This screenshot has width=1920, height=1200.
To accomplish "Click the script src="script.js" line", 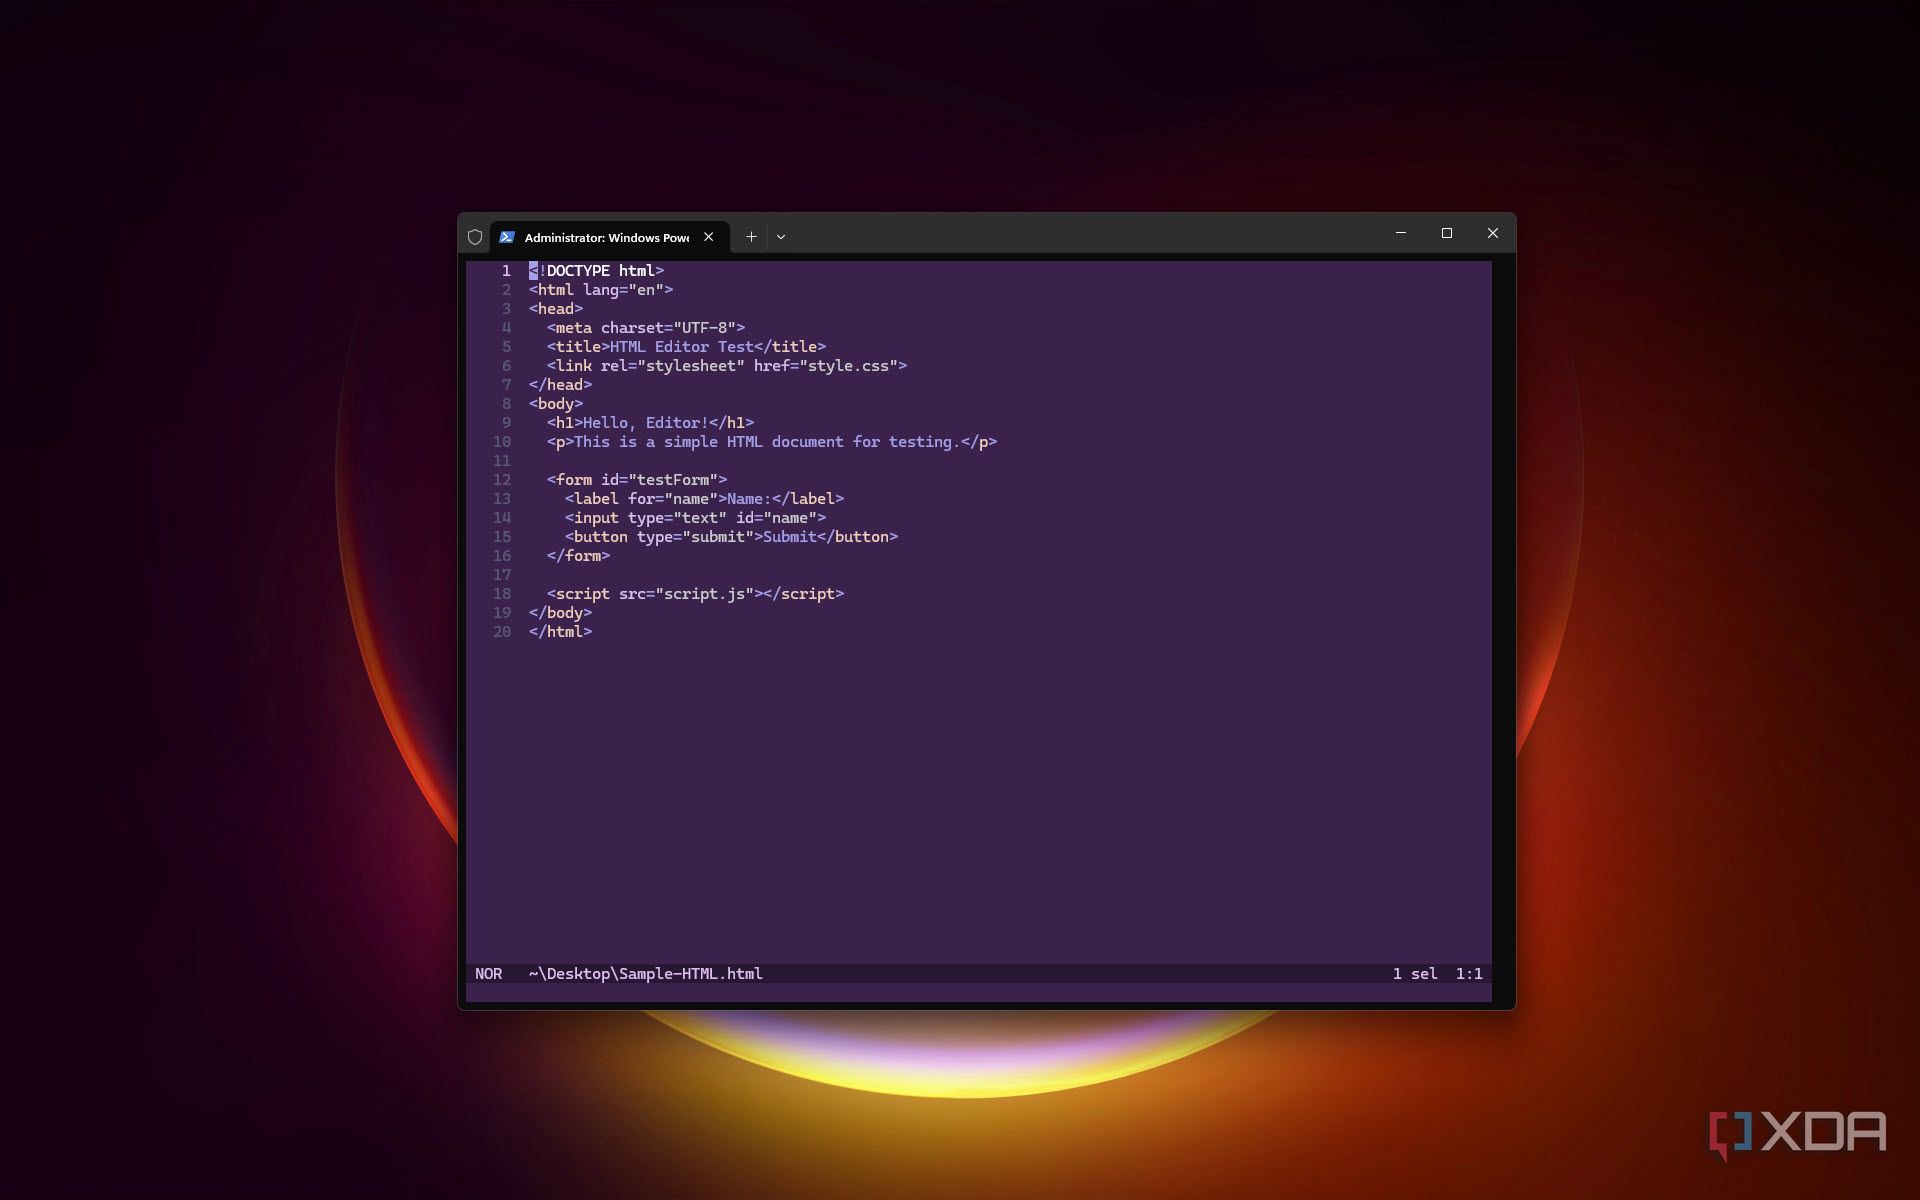I will (x=696, y=594).
